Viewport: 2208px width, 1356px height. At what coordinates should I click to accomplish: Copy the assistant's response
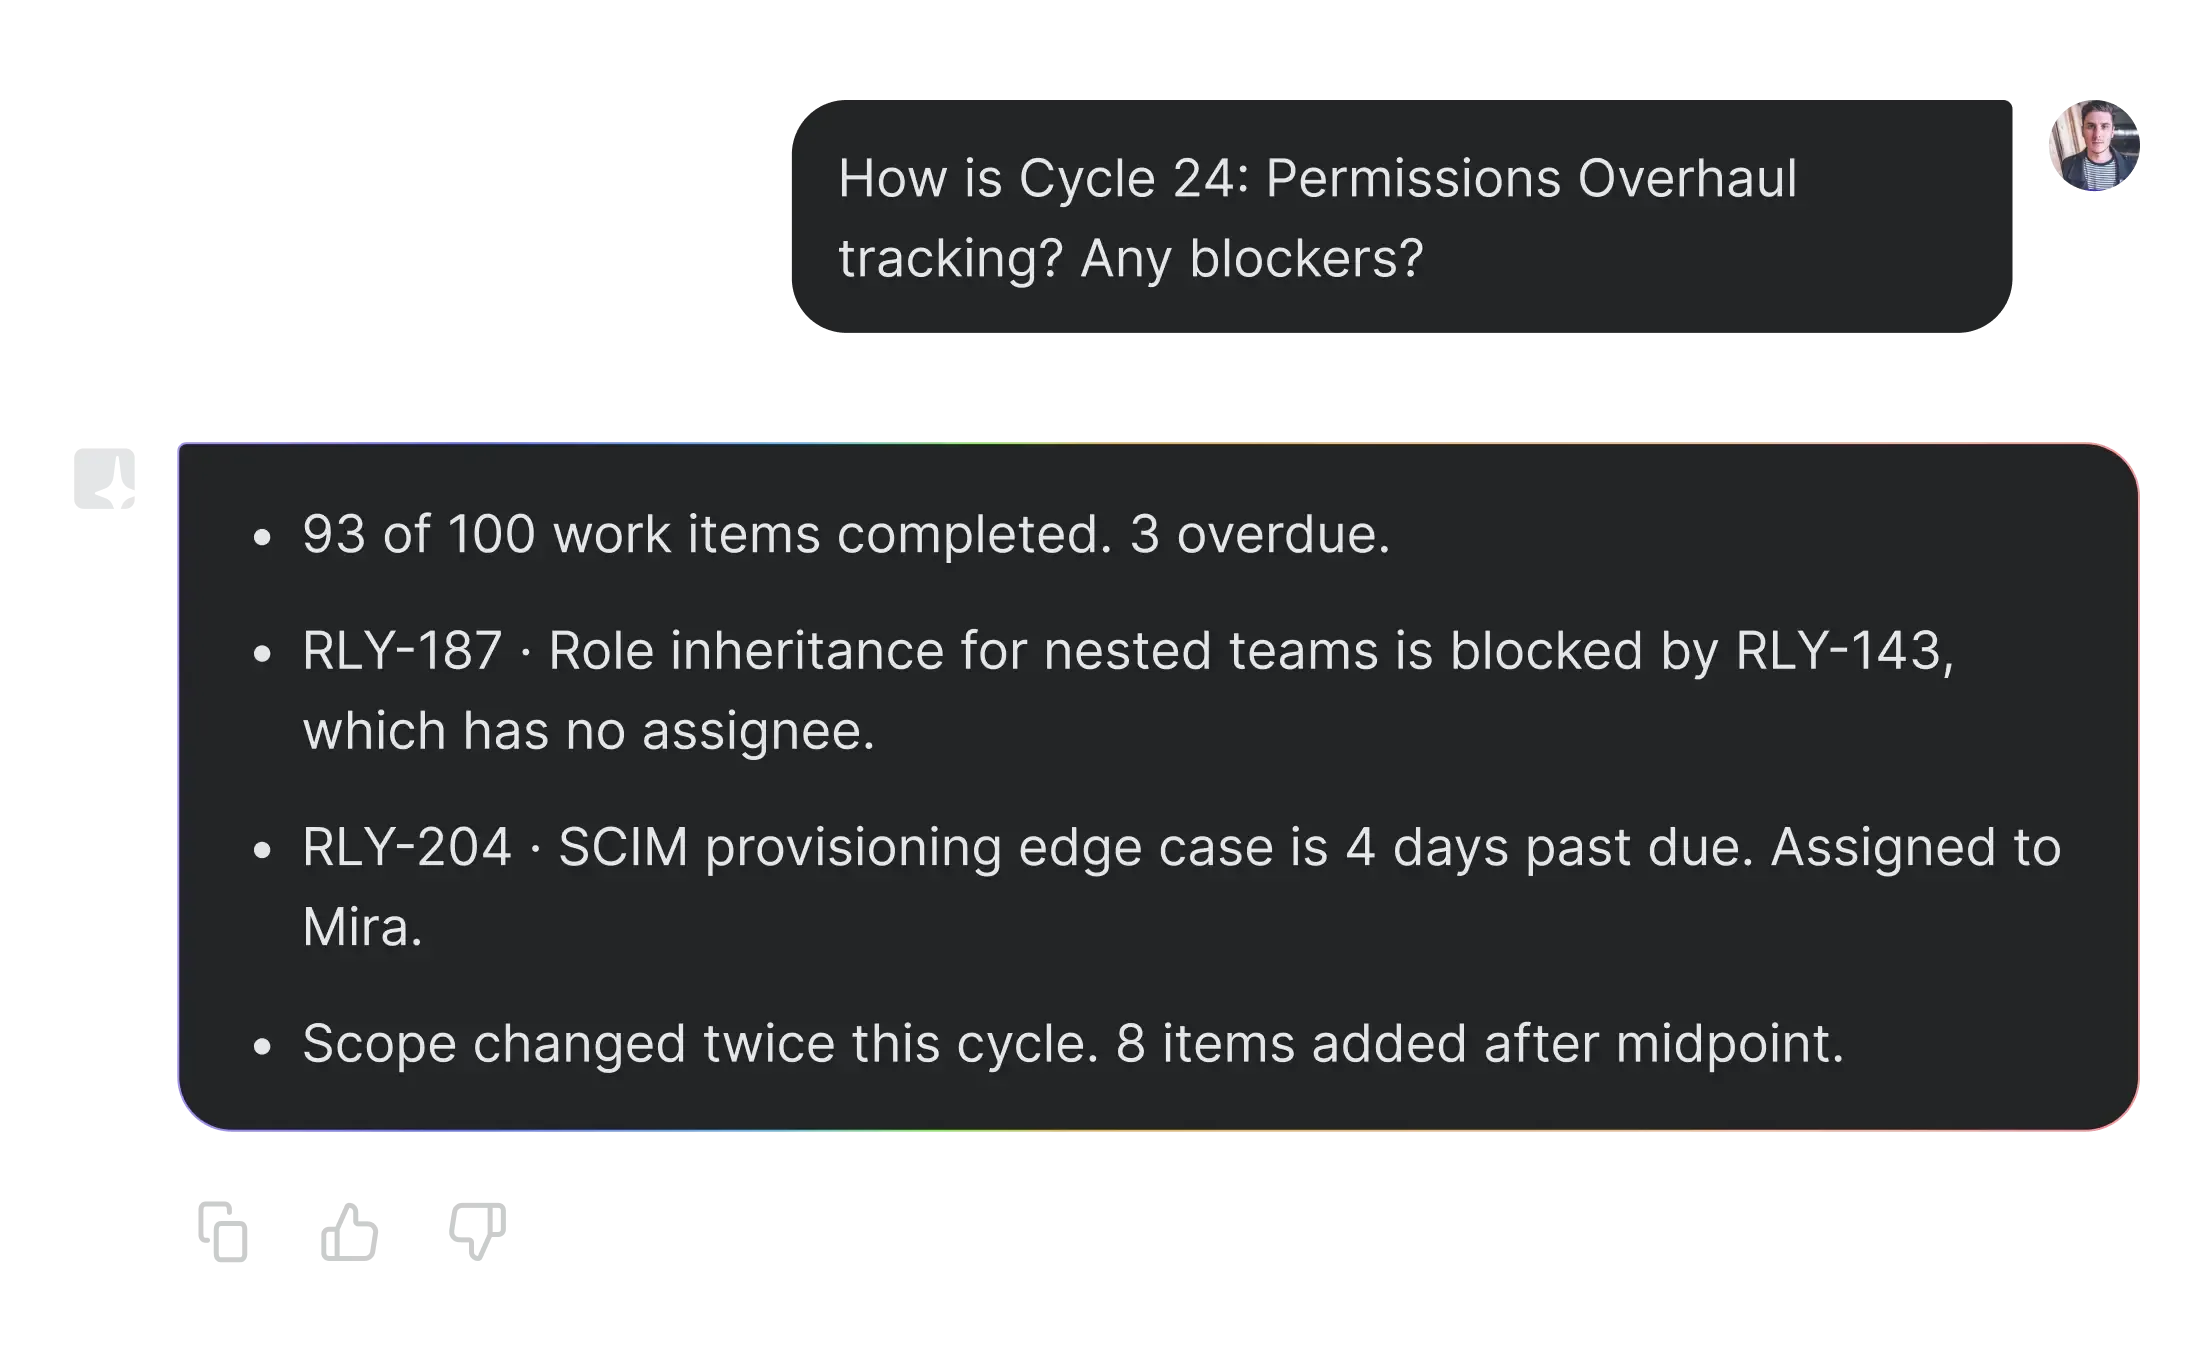[x=220, y=1231]
